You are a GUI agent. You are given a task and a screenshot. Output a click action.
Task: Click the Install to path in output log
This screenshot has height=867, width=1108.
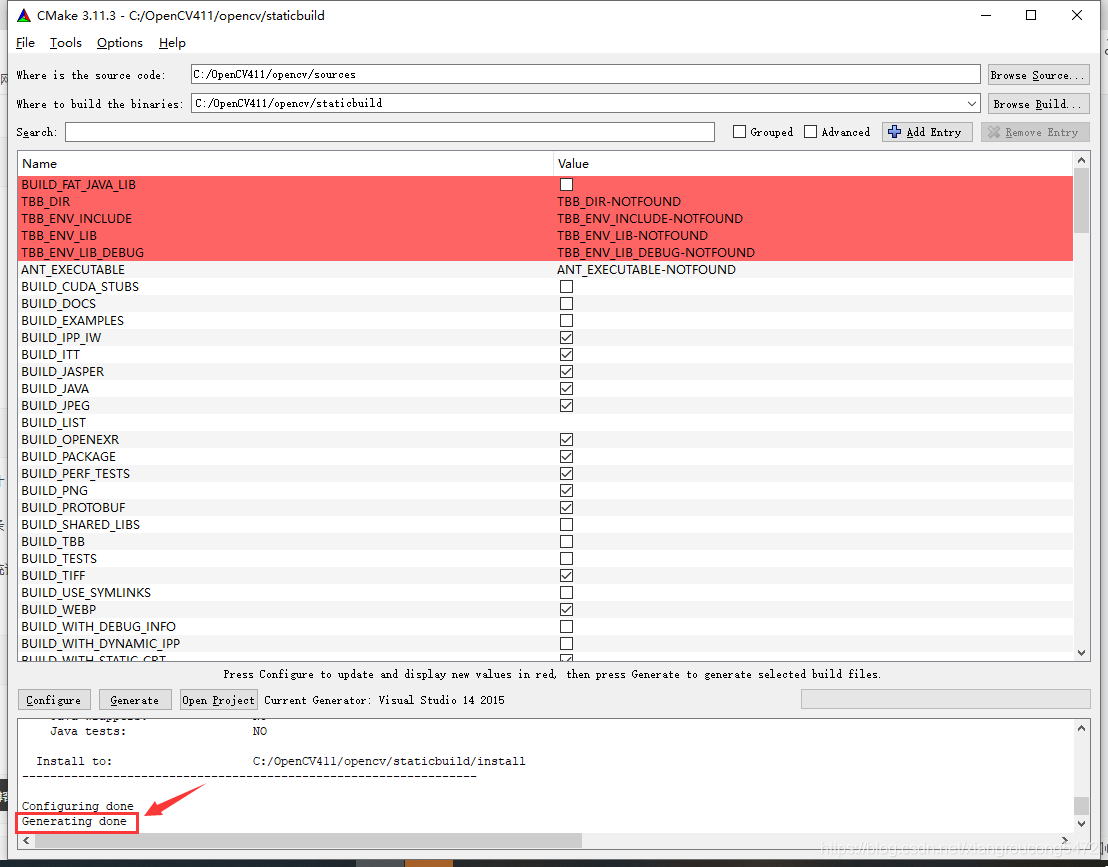tap(389, 761)
